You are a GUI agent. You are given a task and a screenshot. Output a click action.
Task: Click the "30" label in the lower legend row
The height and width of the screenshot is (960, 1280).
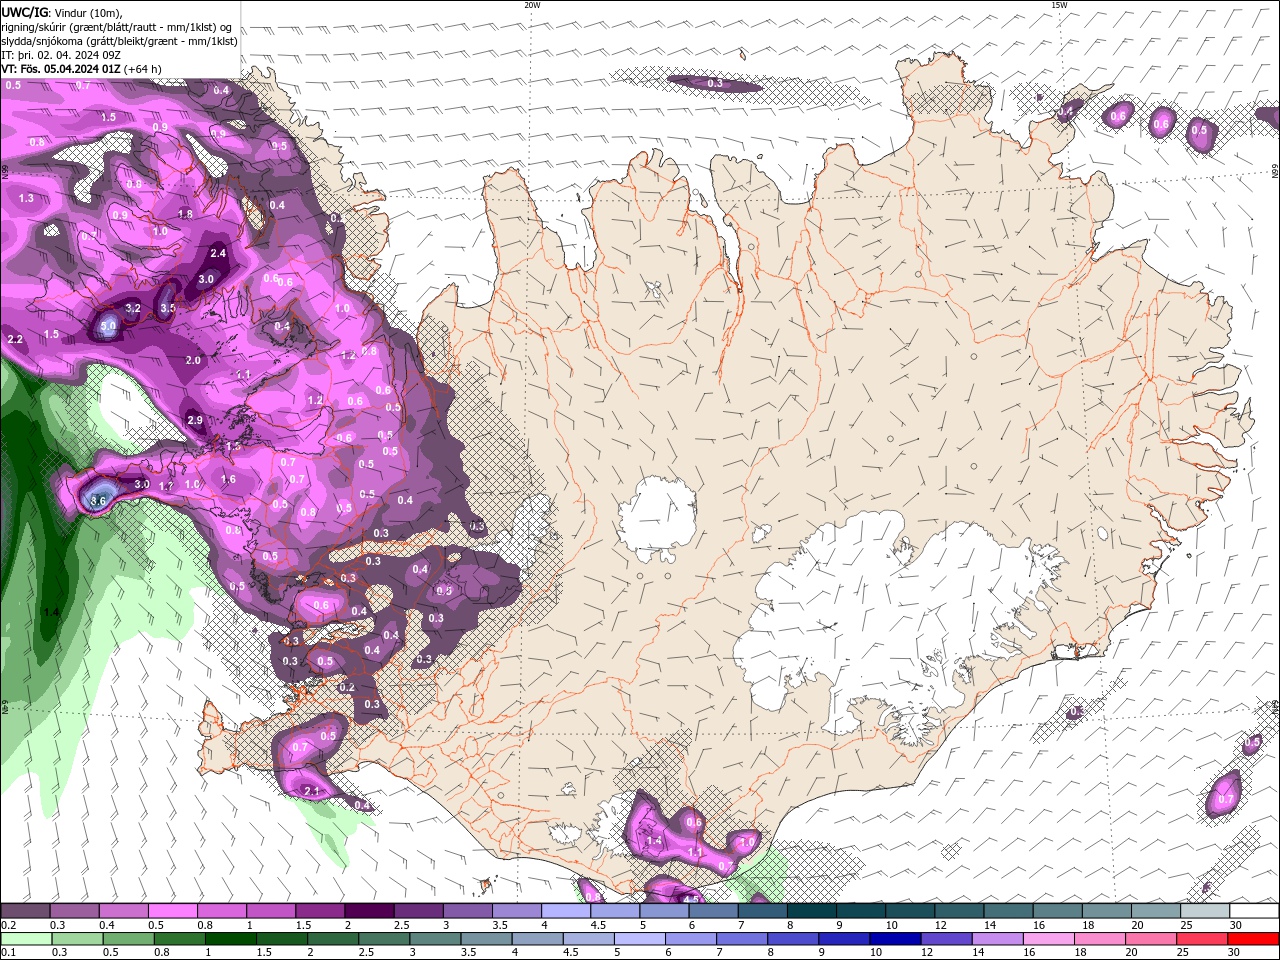tap(1236, 953)
